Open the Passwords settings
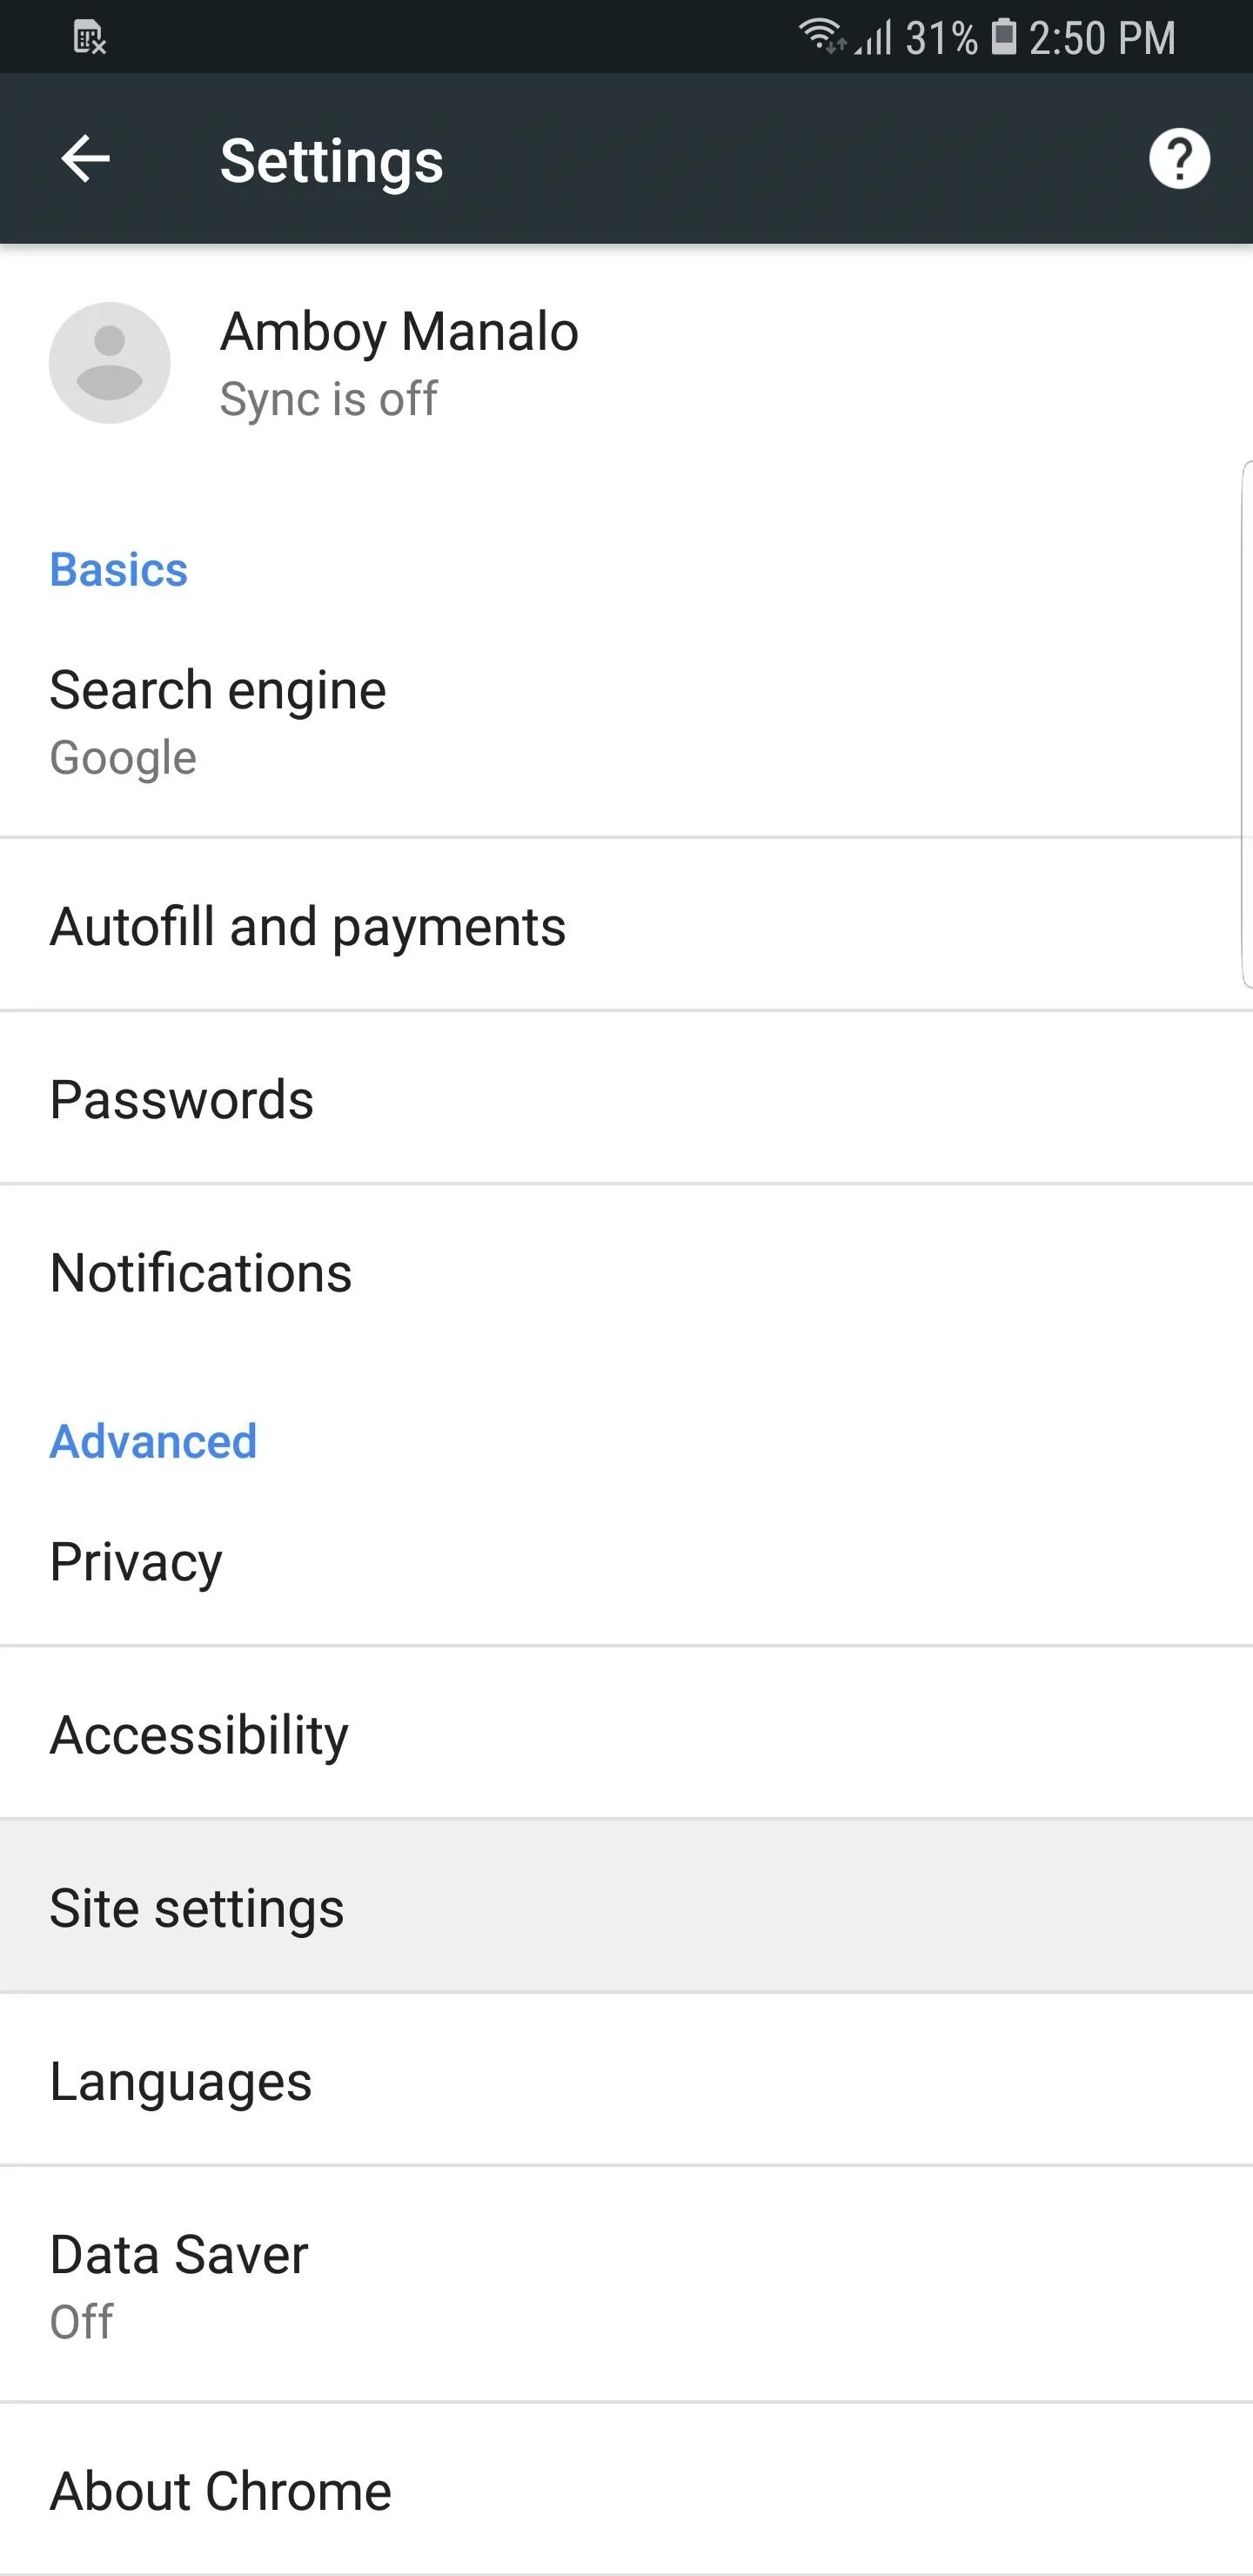The image size is (1253, 2576). tap(626, 1099)
